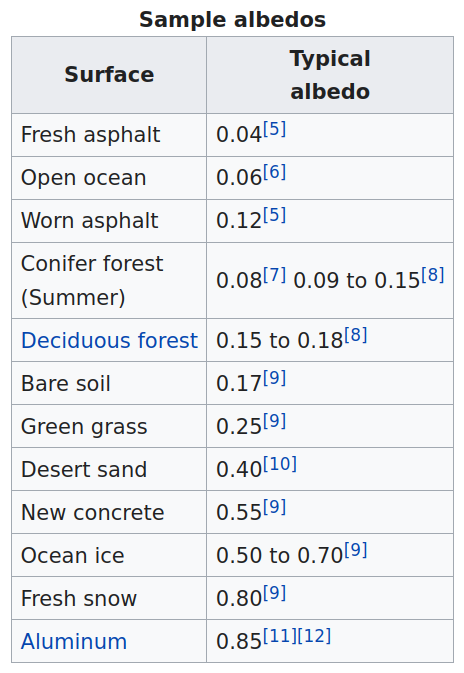This screenshot has height=673, width=464.
Task: Open citation [8] for Deciduous forest albedo
Action: coord(356,334)
